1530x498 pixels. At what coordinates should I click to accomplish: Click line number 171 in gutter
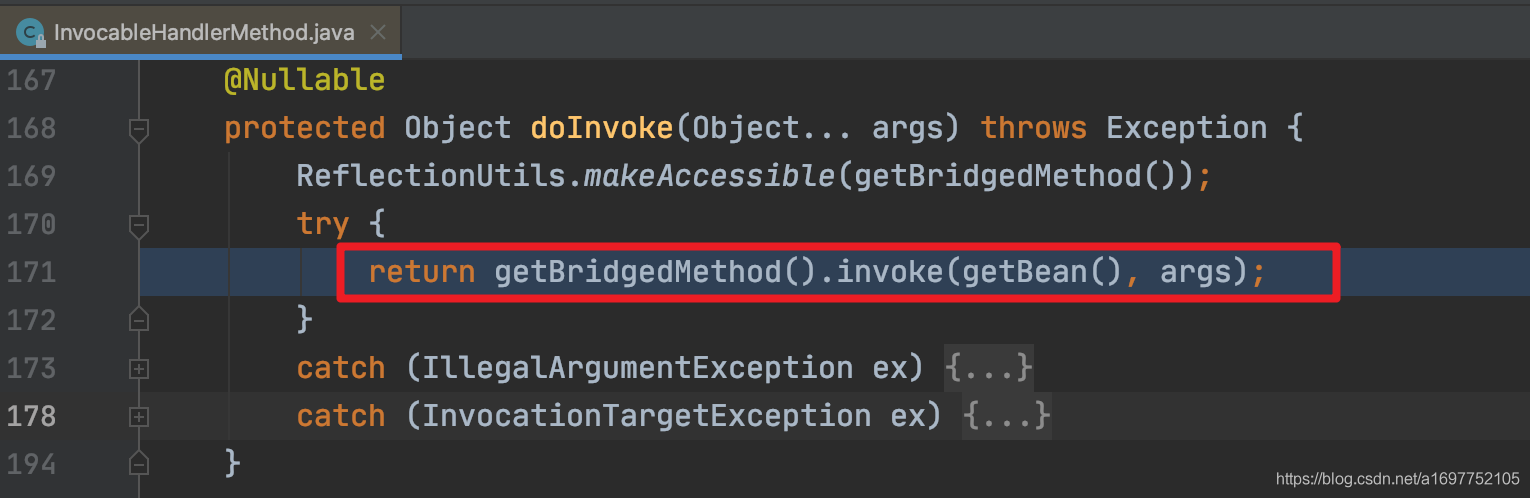(31, 273)
